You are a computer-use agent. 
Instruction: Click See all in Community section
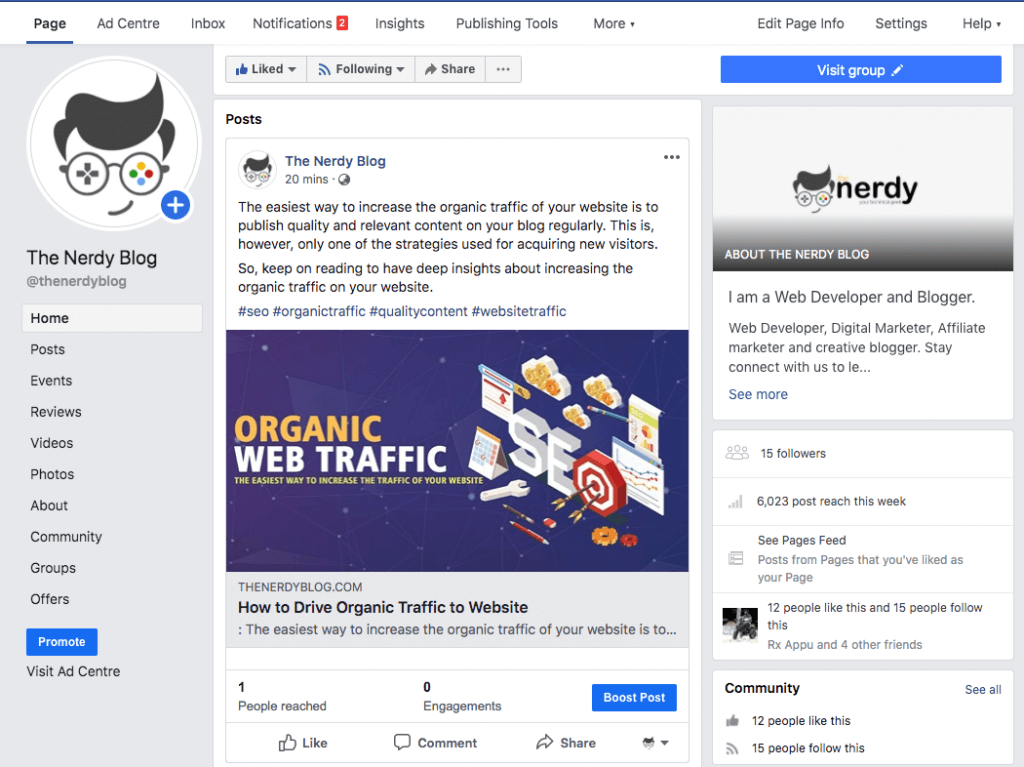pos(983,689)
